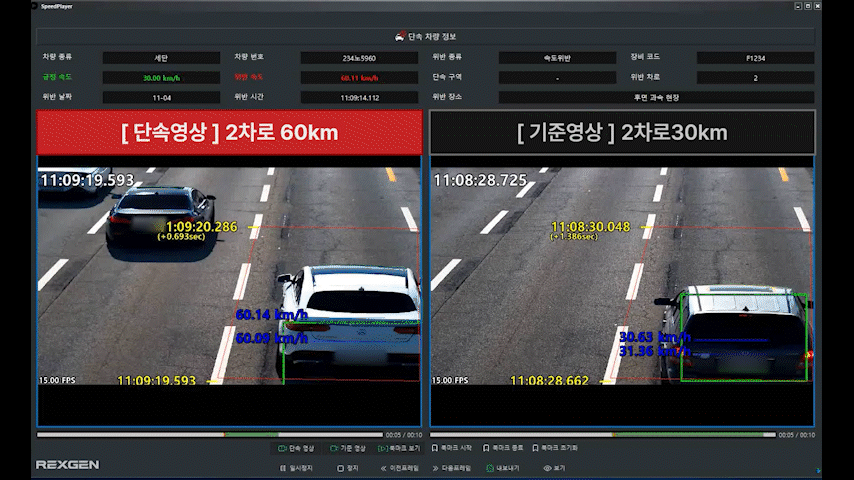Click the 기준 영상 camera button
Screen dimensions: 854x480
tap(347, 448)
